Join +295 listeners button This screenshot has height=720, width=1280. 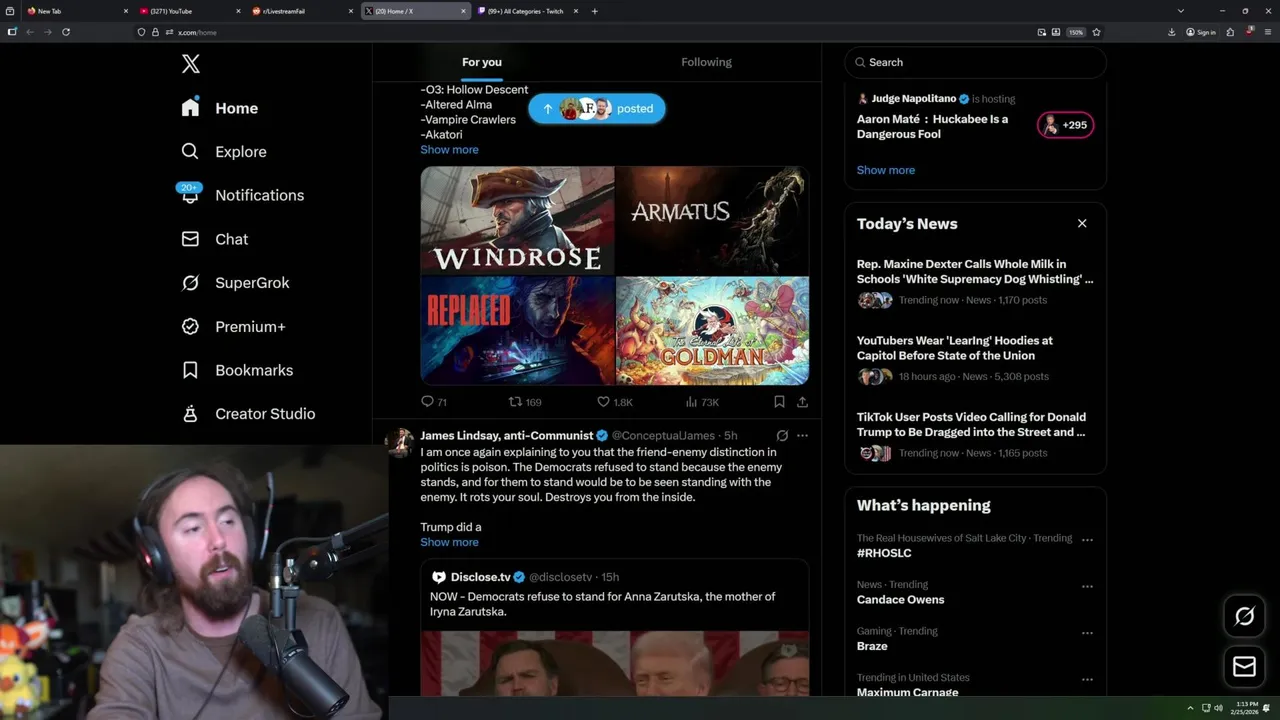[1066, 125]
